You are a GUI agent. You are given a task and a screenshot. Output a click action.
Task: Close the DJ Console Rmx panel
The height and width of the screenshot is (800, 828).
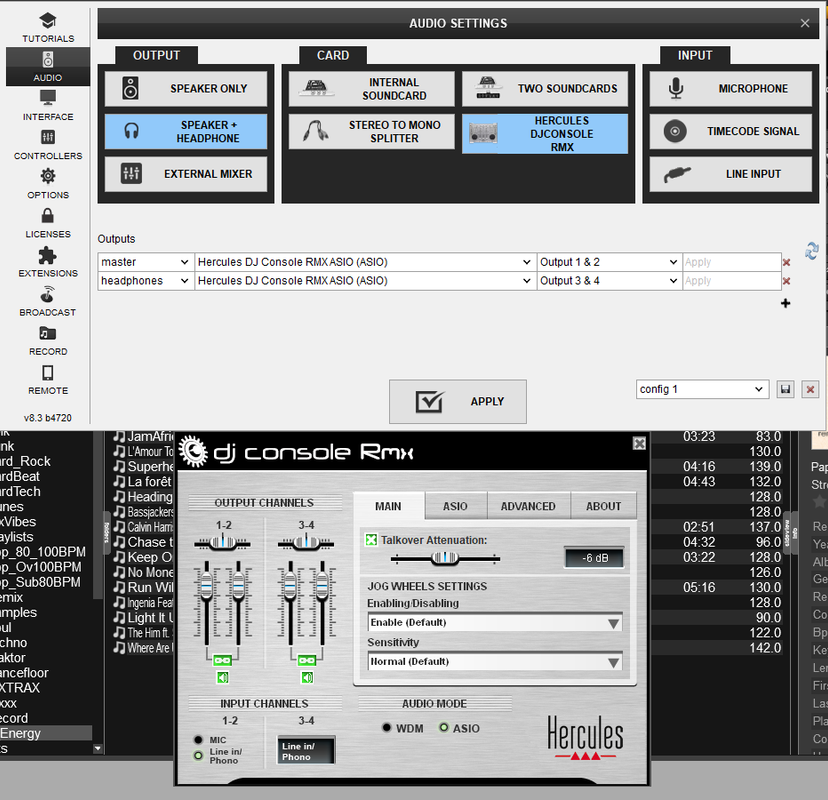tap(639, 443)
